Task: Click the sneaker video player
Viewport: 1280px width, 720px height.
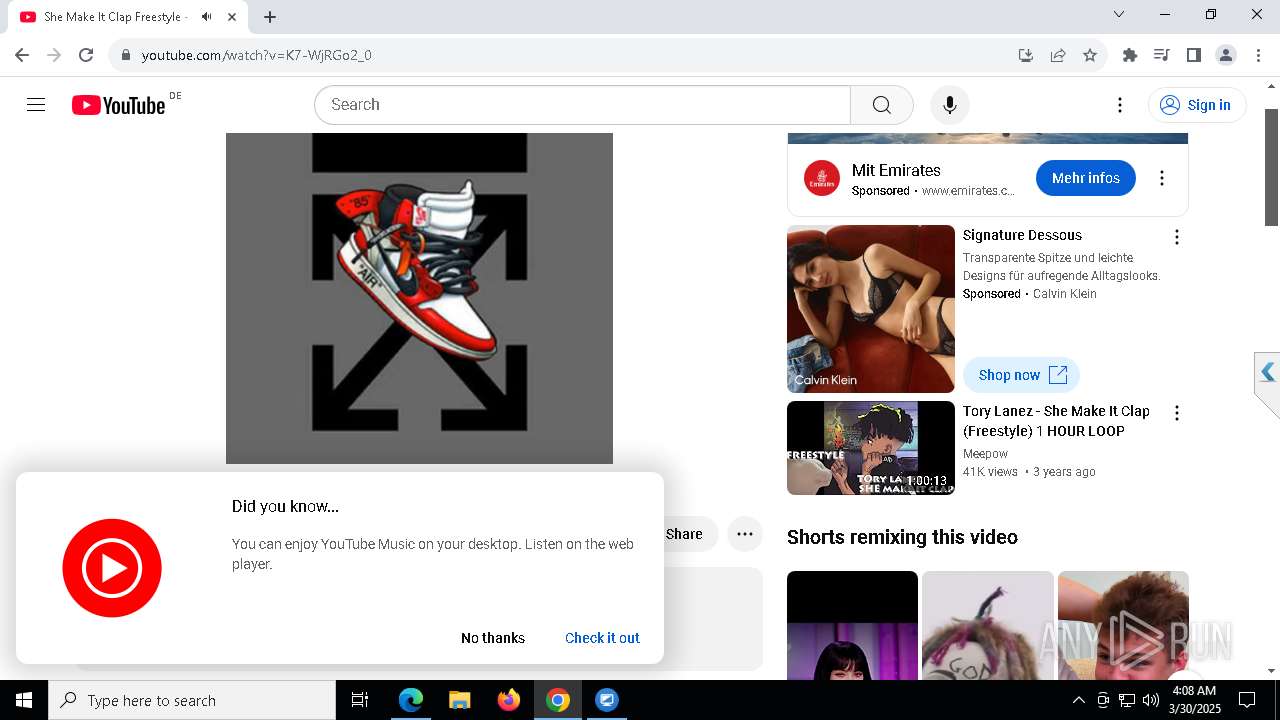Action: click(x=419, y=298)
